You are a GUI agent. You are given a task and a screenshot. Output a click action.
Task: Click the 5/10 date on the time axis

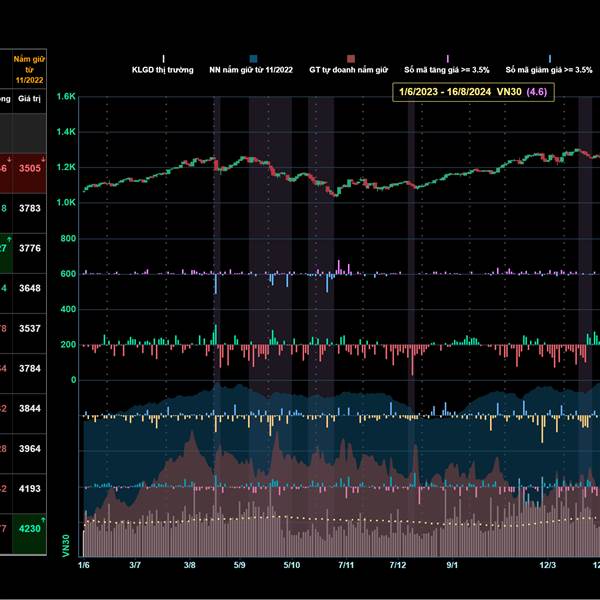tap(292, 565)
